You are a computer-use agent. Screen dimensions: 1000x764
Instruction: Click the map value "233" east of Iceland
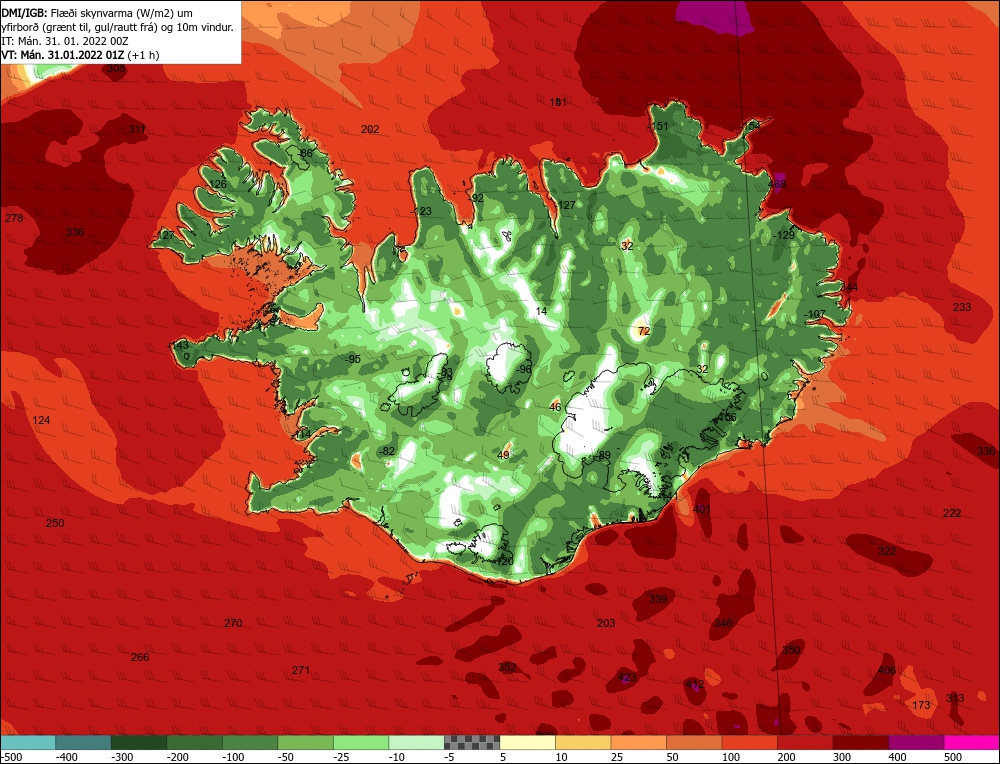coord(962,307)
